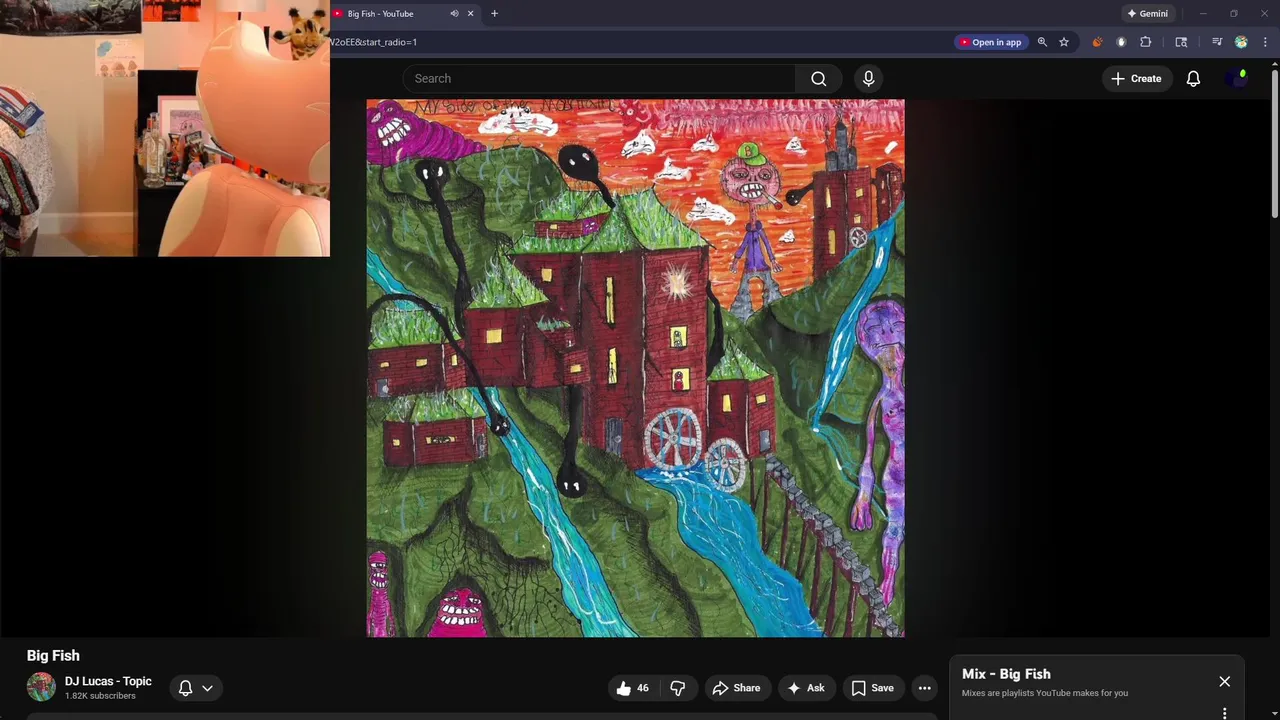This screenshot has width=1280, height=720.
Task: Ask about this video
Action: (806, 688)
